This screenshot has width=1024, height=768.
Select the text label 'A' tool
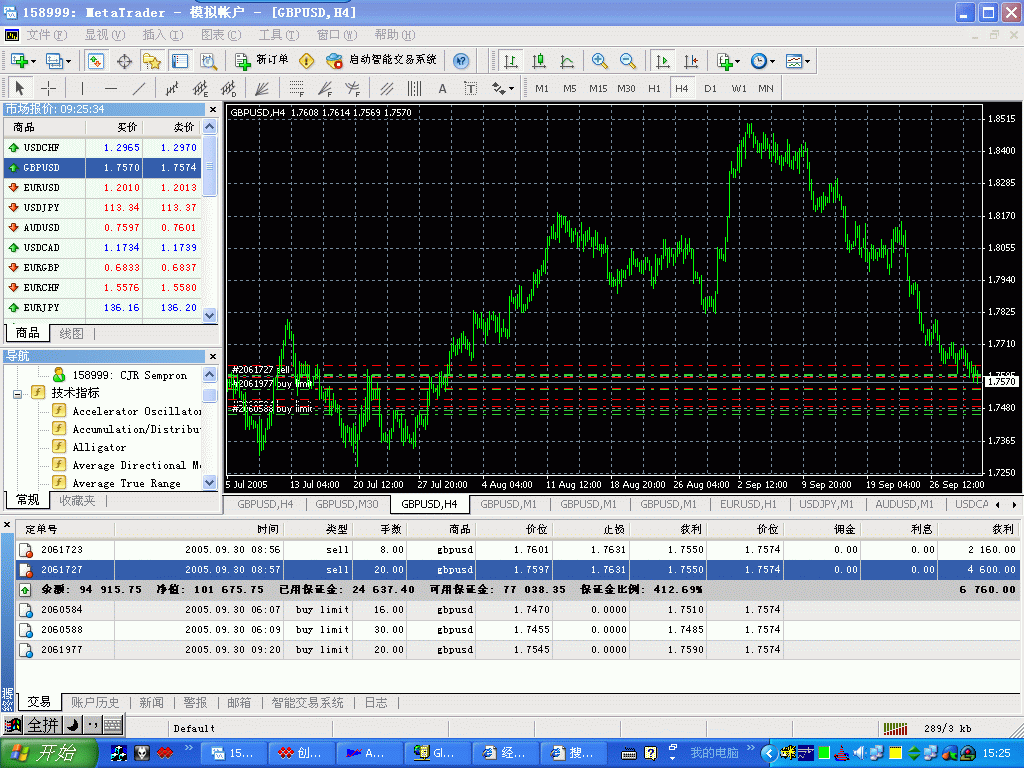[443, 88]
